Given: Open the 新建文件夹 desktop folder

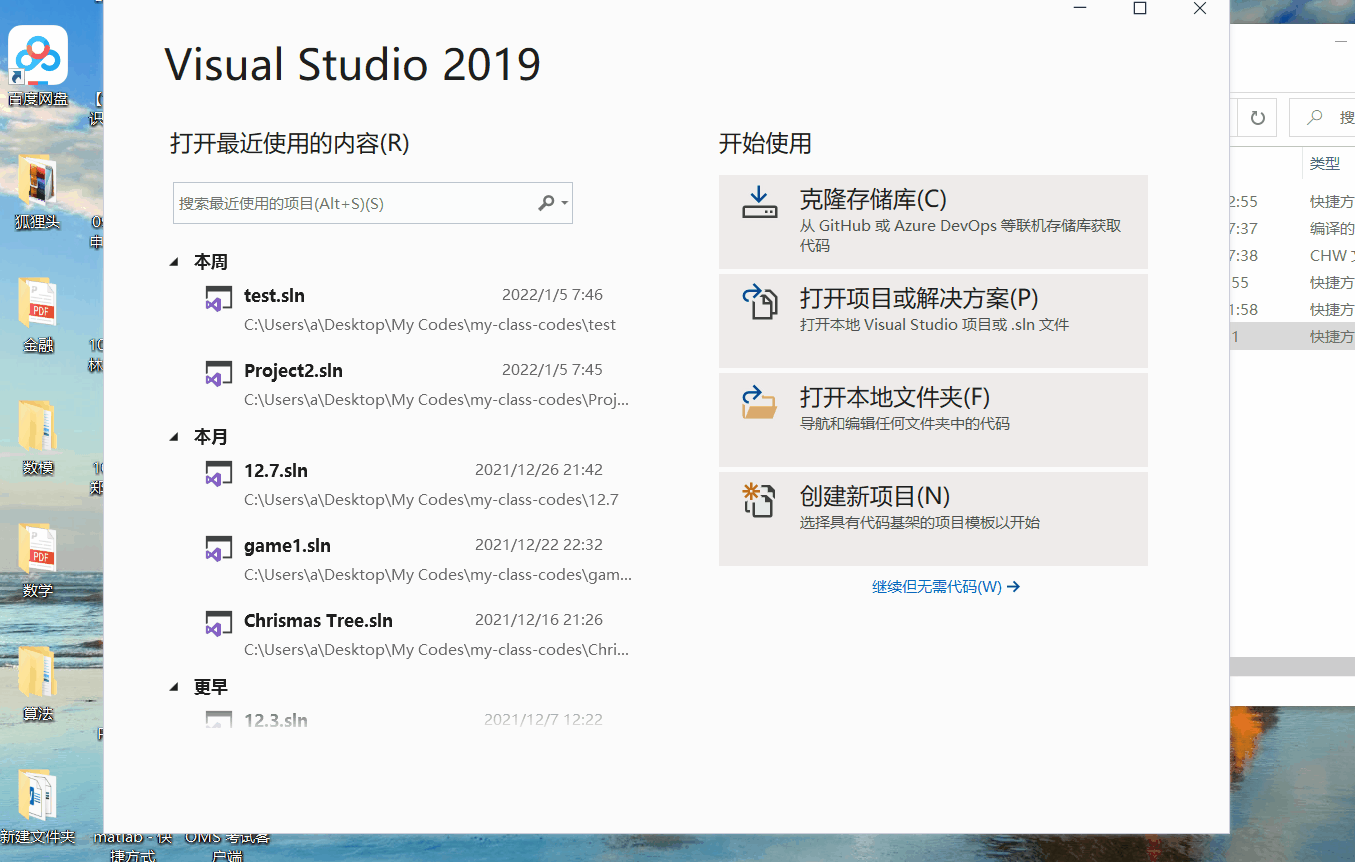Looking at the screenshot, I should [38, 807].
